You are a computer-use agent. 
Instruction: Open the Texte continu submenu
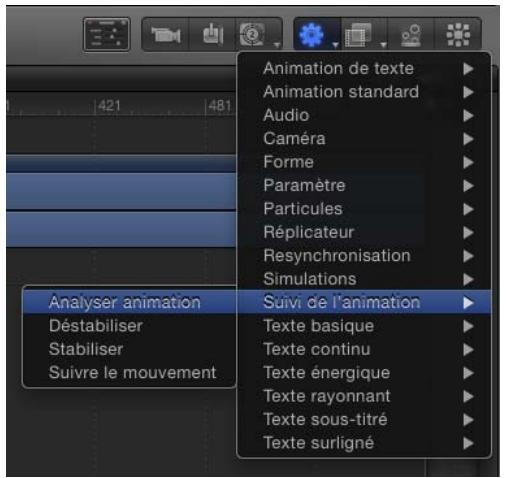(x=364, y=349)
